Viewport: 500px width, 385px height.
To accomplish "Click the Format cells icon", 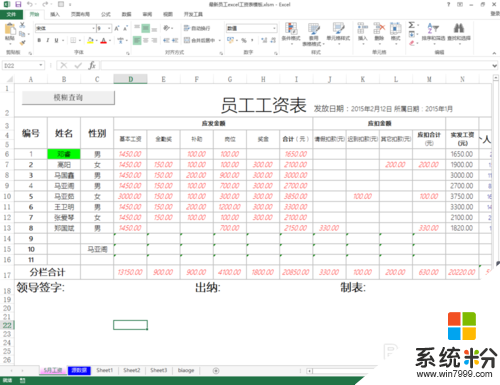I will point(396,28).
